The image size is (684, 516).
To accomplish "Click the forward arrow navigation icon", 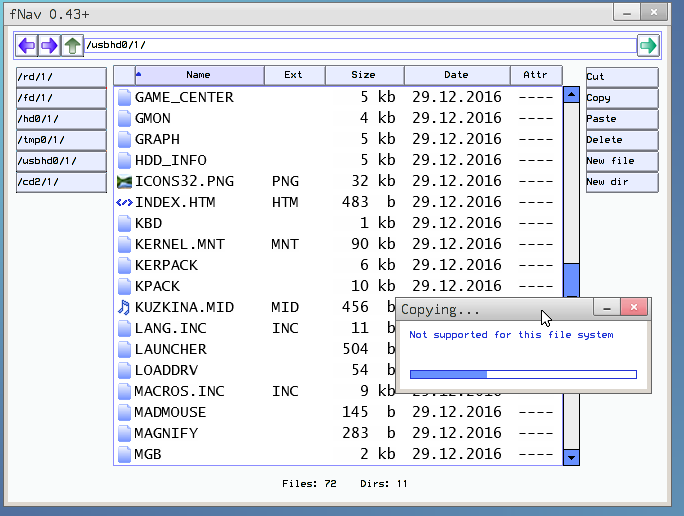I will (x=49, y=46).
